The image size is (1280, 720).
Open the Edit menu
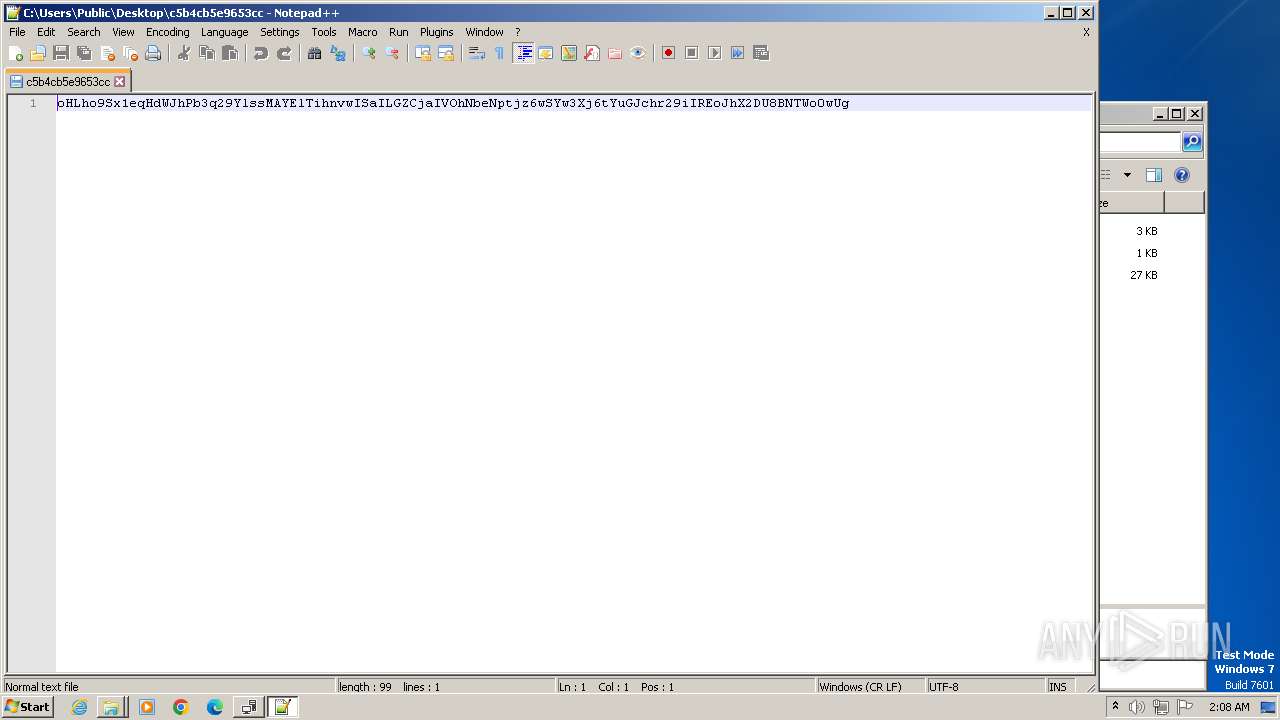[x=46, y=32]
